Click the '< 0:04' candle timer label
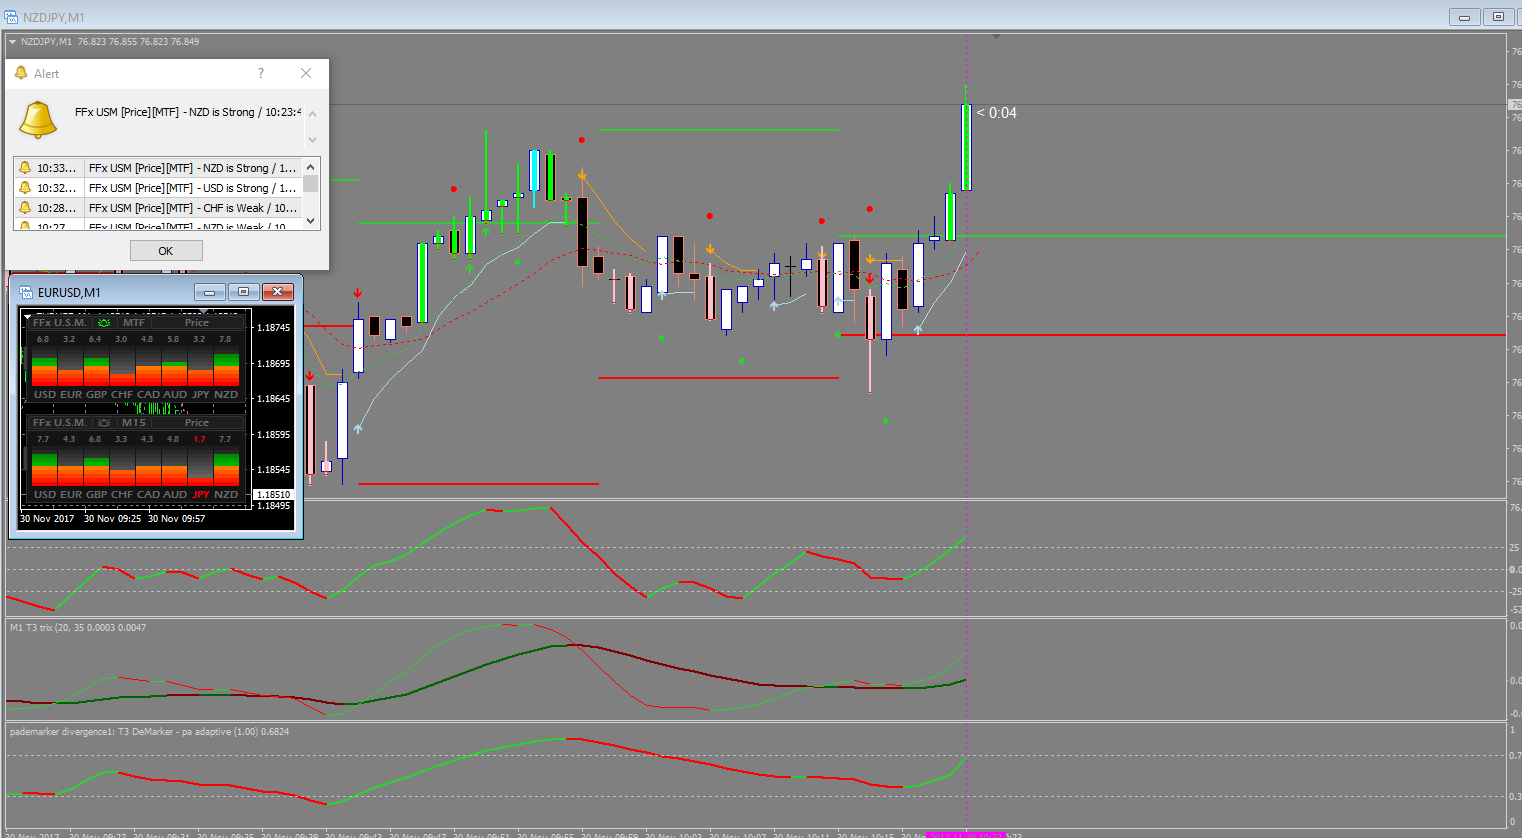 [x=997, y=113]
